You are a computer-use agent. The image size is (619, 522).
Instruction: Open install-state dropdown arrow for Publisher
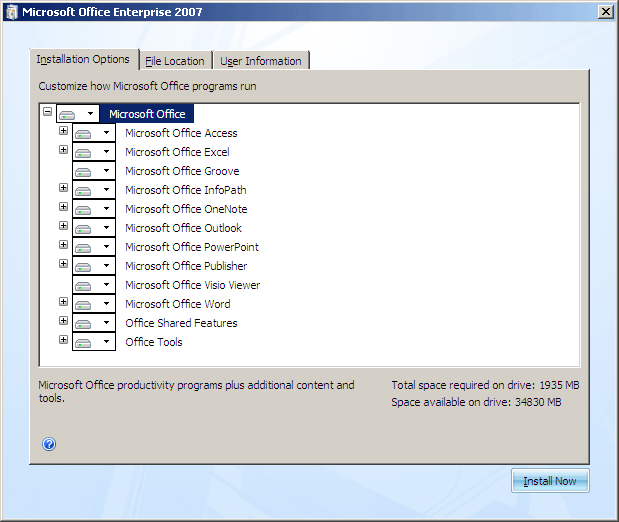106,265
